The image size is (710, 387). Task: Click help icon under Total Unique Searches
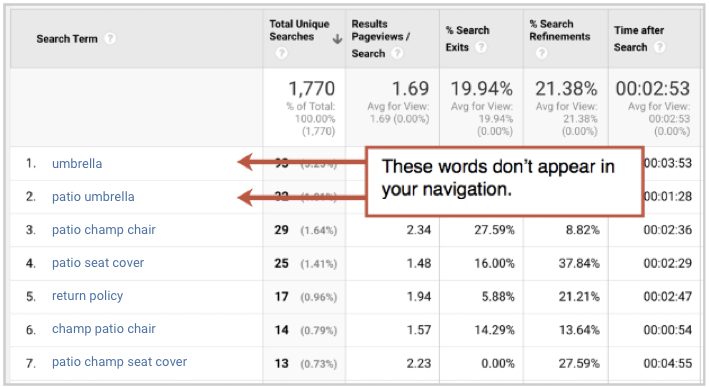(x=281, y=53)
